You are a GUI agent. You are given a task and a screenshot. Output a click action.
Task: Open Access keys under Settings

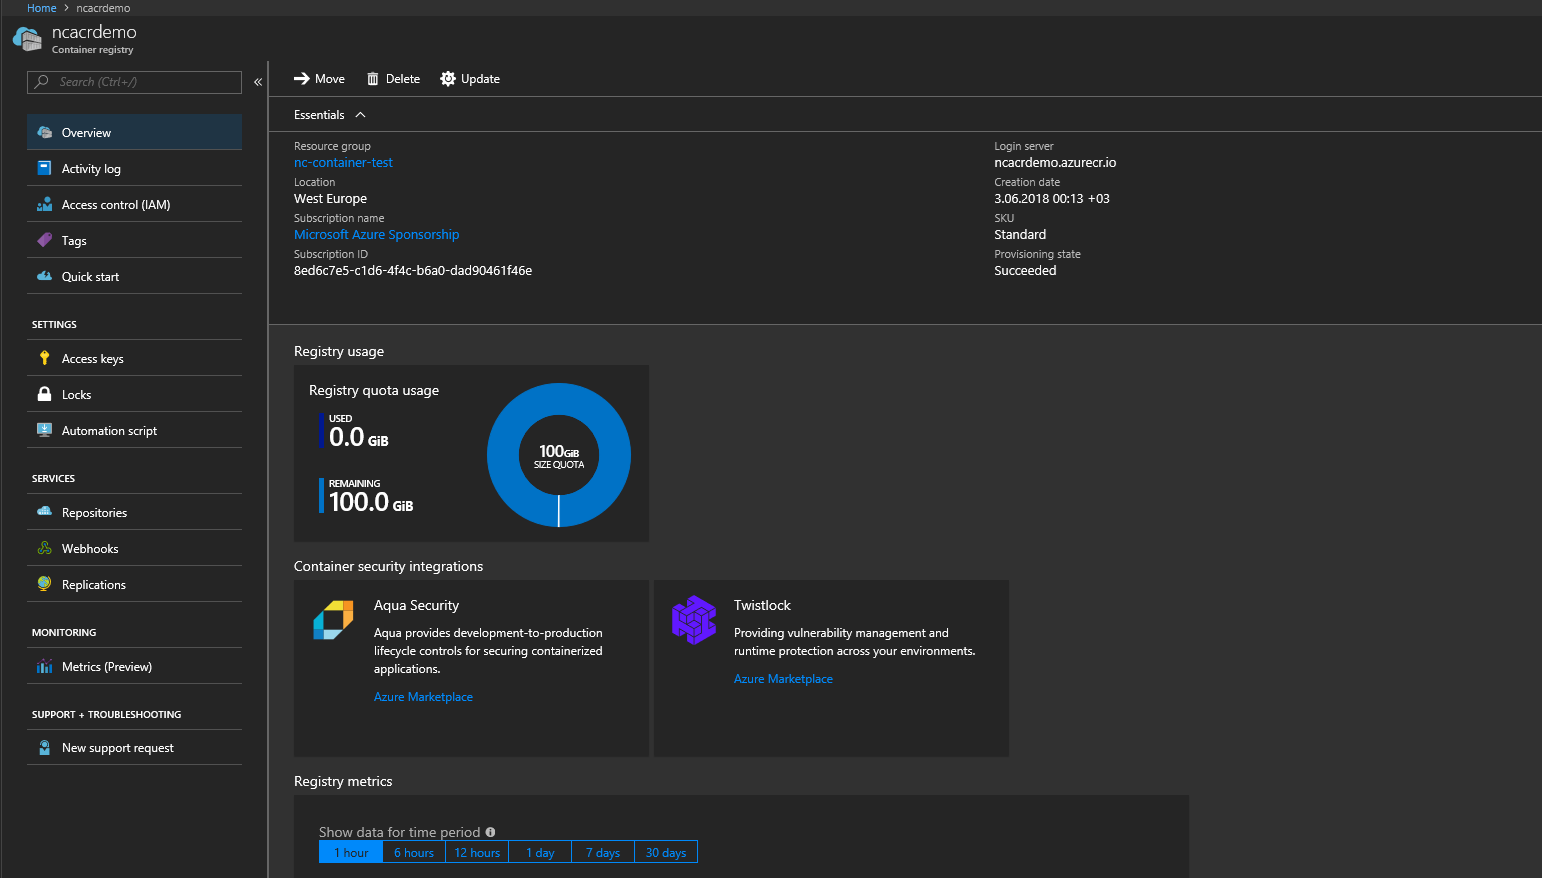pos(134,358)
